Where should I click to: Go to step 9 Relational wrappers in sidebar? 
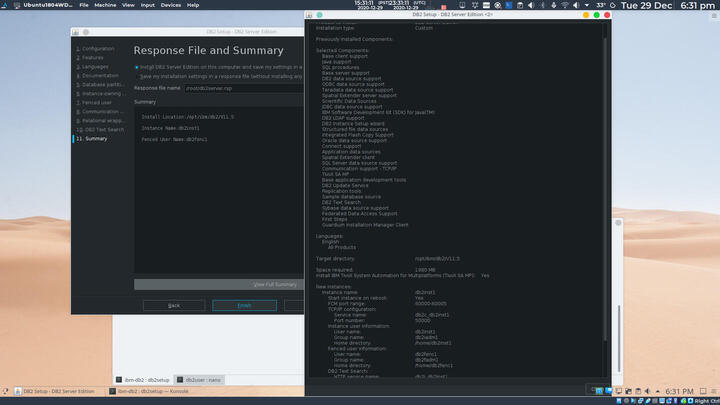pos(100,120)
